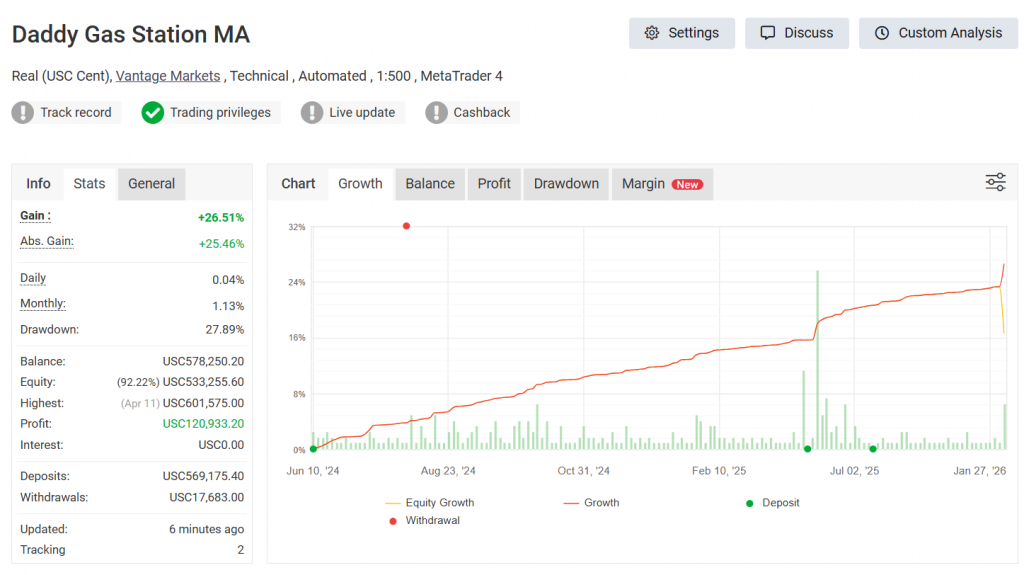Image resolution: width=1024 pixels, height=575 pixels.
Task: Open the Margin tab marked New
Action: click(x=661, y=184)
